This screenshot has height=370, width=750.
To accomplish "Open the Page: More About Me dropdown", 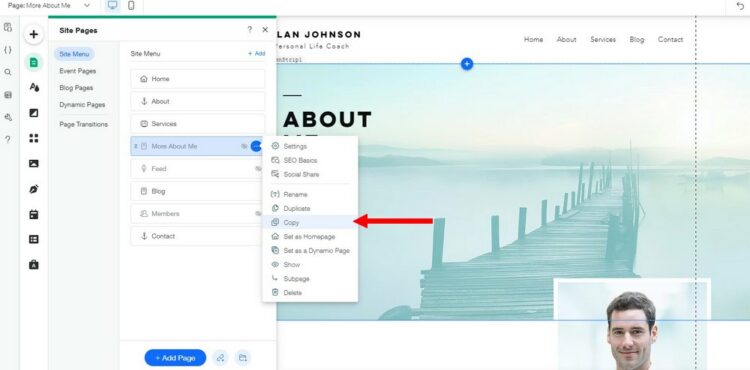I will pyautogui.click(x=49, y=6).
